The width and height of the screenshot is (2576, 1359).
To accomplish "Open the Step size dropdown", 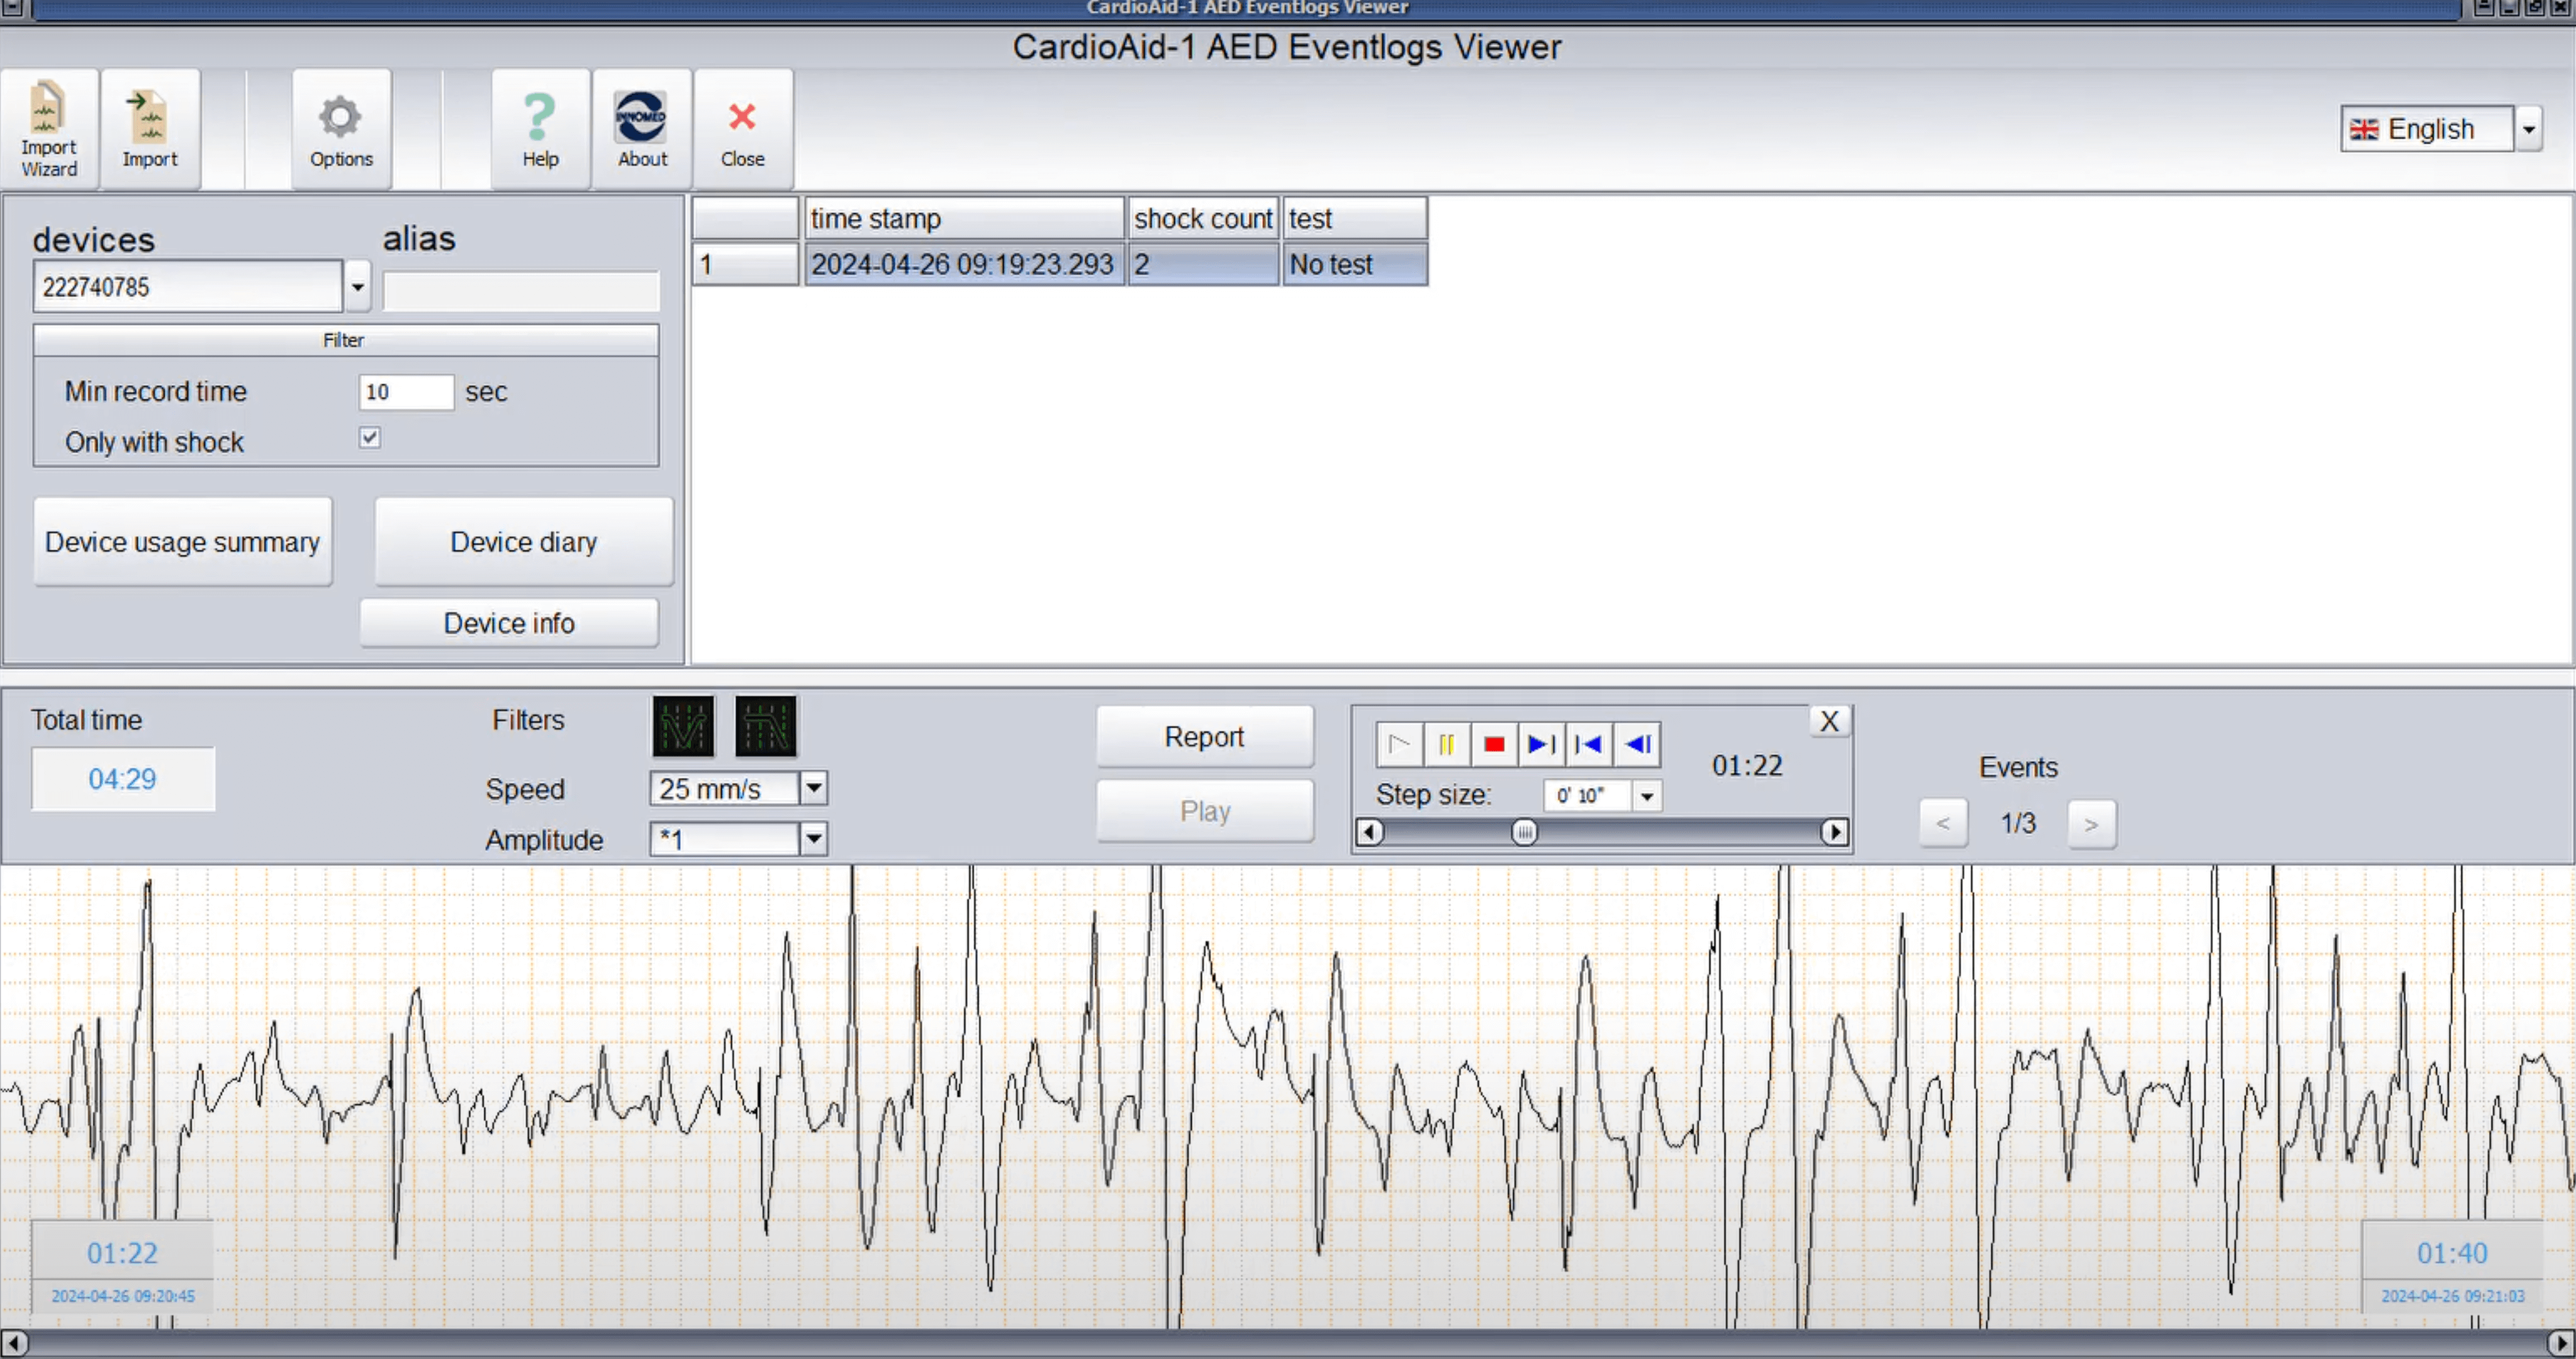I will (x=1647, y=797).
